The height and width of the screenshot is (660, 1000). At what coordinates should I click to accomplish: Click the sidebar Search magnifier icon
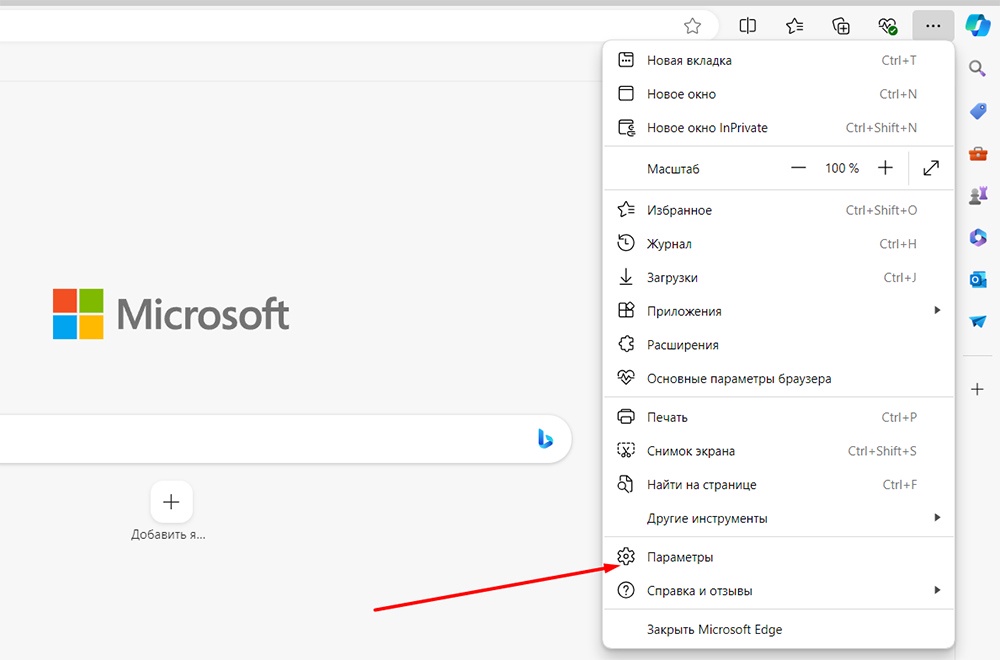[x=977, y=68]
